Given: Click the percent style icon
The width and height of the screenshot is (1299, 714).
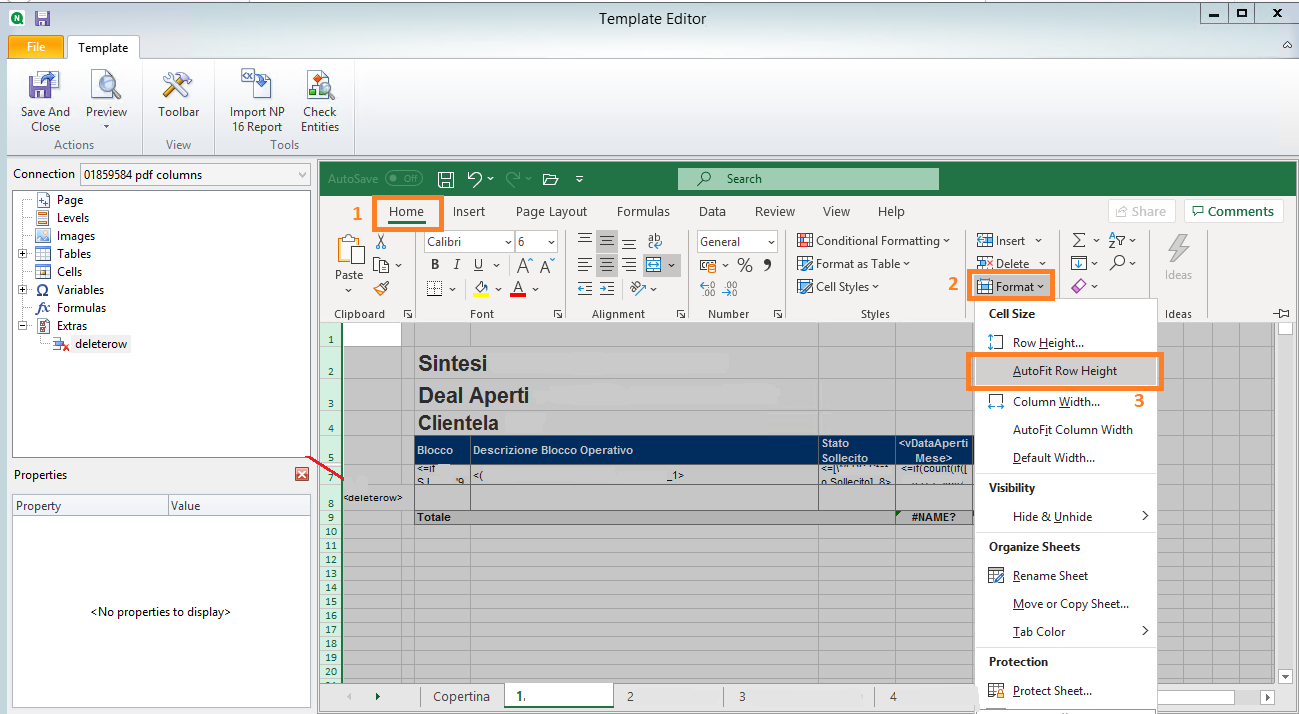Looking at the screenshot, I should click(x=744, y=265).
